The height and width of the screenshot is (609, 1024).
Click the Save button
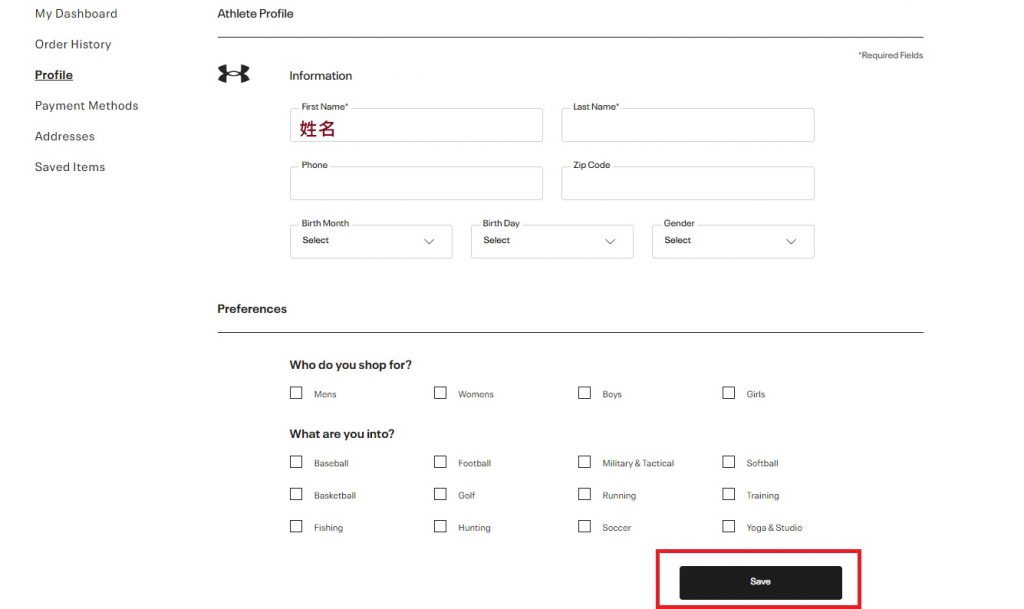(x=760, y=582)
